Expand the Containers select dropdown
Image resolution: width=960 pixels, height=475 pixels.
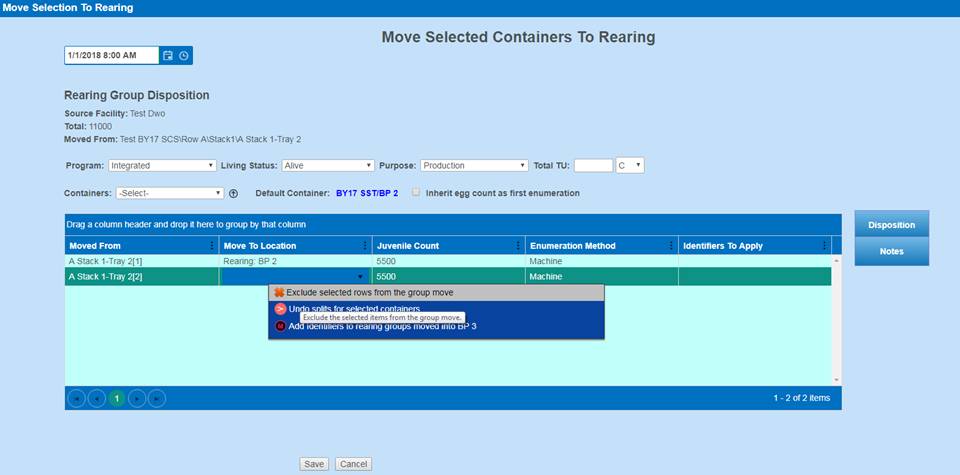(169, 194)
